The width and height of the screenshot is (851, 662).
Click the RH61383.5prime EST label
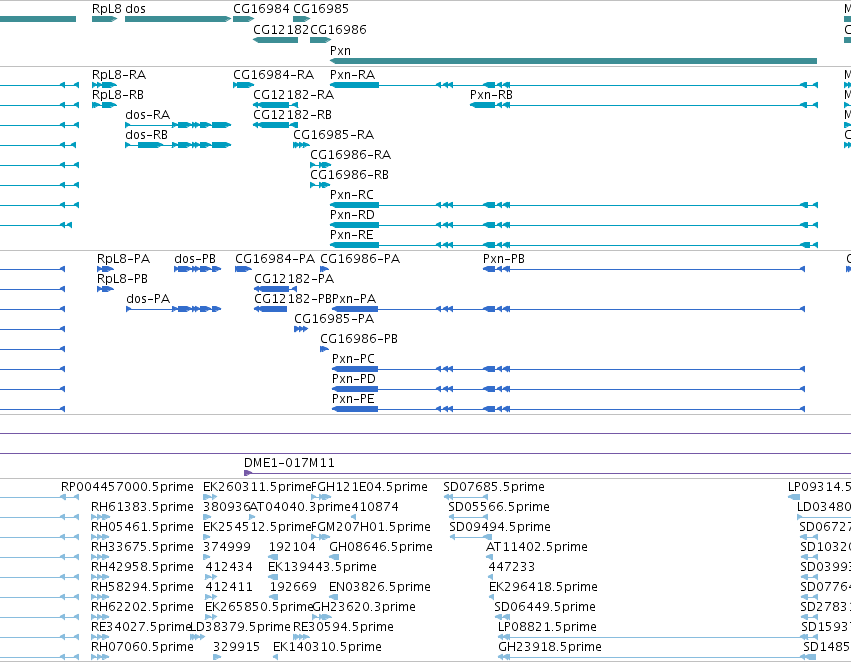tap(142, 507)
